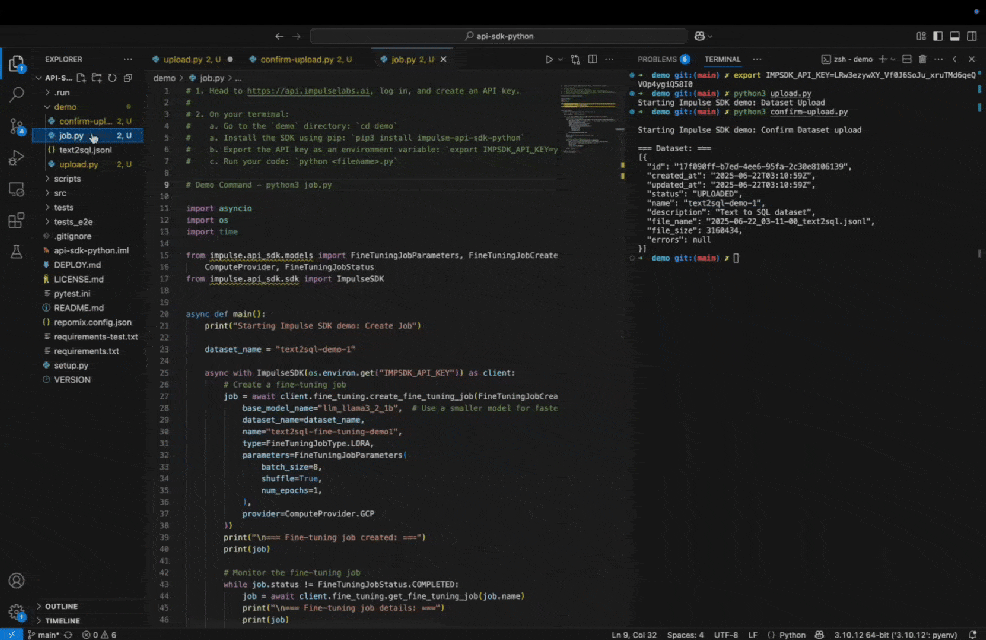
Task: Open text2sql.jsonl in the file tree
Action: (87, 150)
